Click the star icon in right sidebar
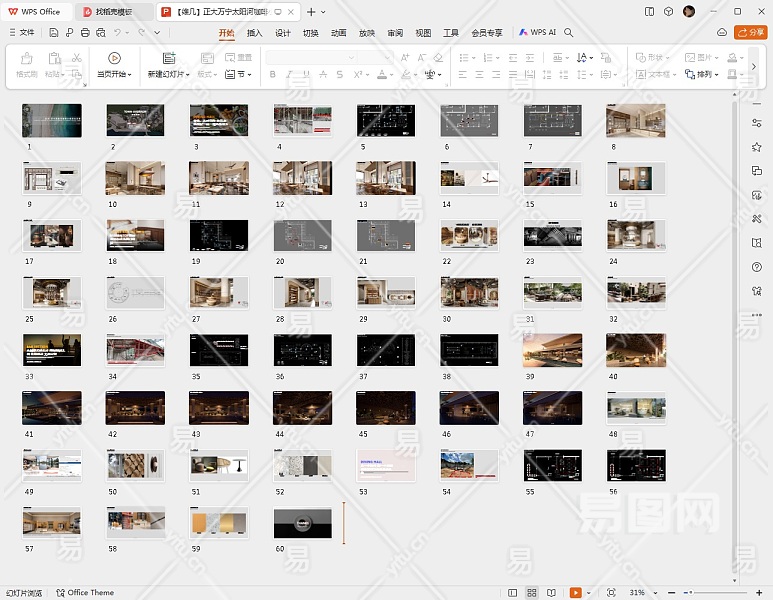The height and width of the screenshot is (600, 773). click(757, 147)
